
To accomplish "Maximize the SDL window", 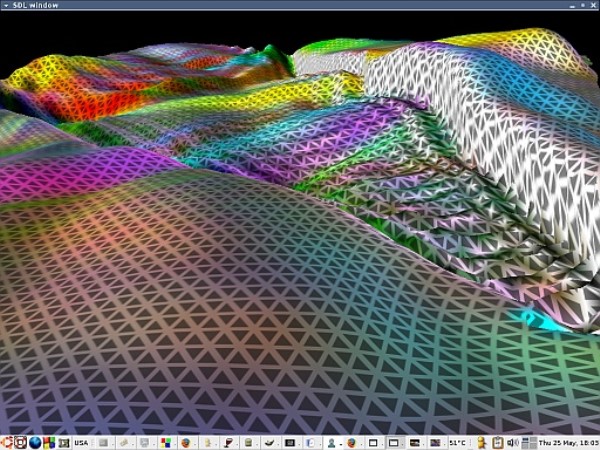I will (582, 5).
